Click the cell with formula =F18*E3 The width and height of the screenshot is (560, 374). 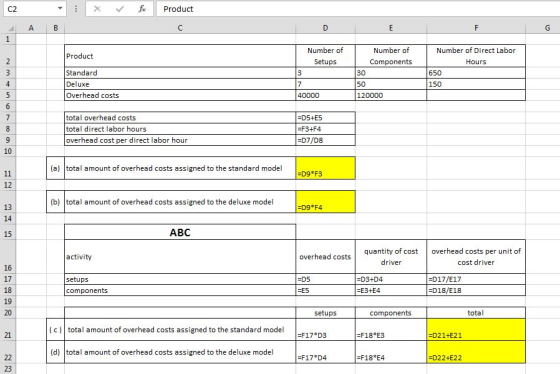tap(391, 329)
